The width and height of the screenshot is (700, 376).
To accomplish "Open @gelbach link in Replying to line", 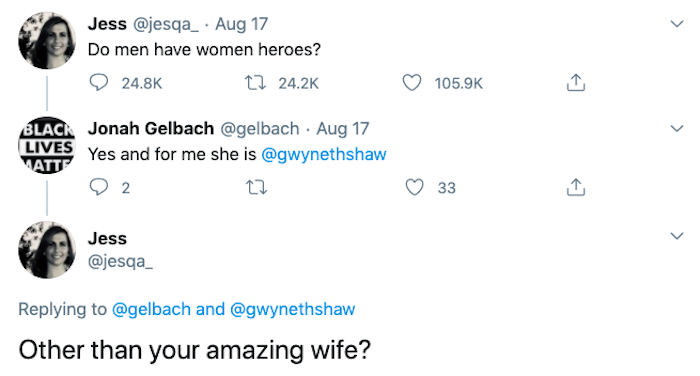I will (151, 309).
